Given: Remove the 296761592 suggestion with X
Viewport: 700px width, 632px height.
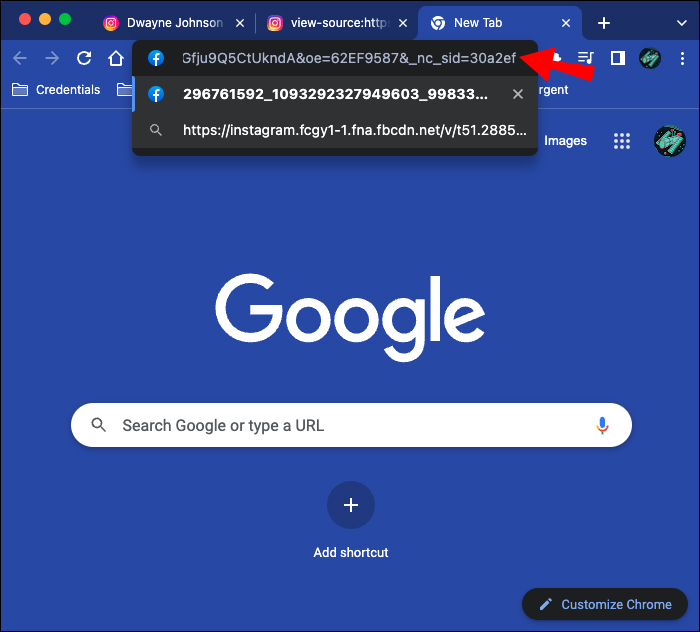Looking at the screenshot, I should click(518, 94).
